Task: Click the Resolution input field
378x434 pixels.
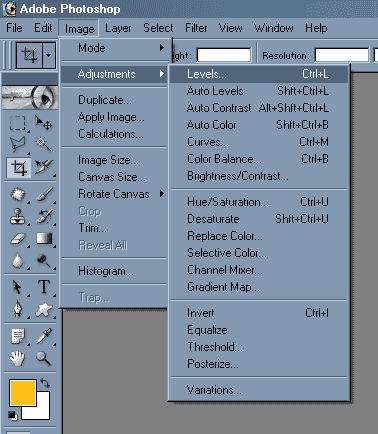Action: [x=342, y=55]
